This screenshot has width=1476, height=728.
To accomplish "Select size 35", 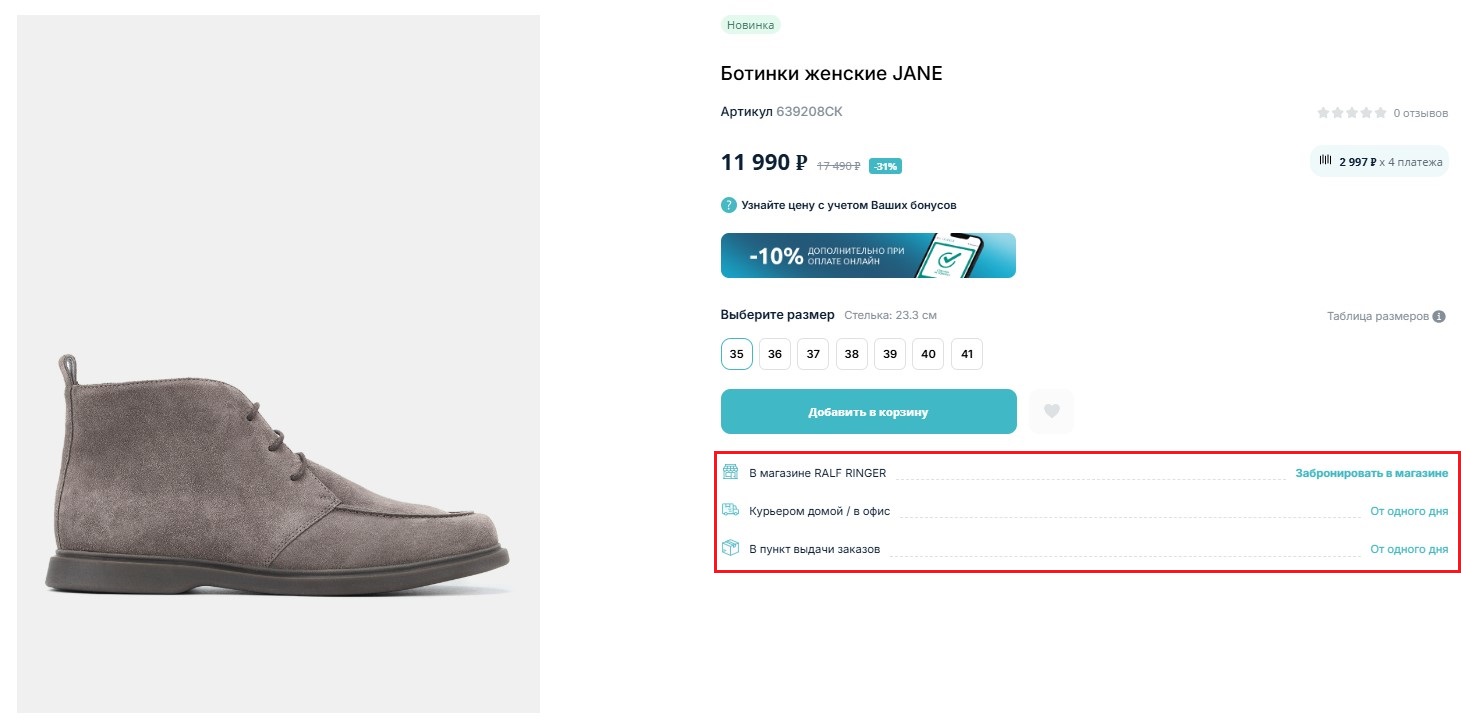I will click(737, 354).
